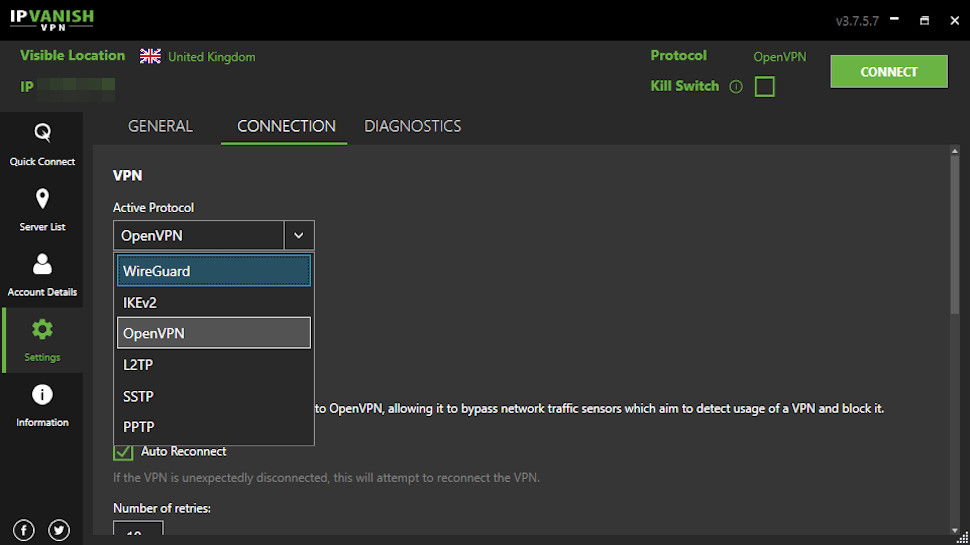Click the scrollbar down arrow

pyautogui.click(x=955, y=530)
